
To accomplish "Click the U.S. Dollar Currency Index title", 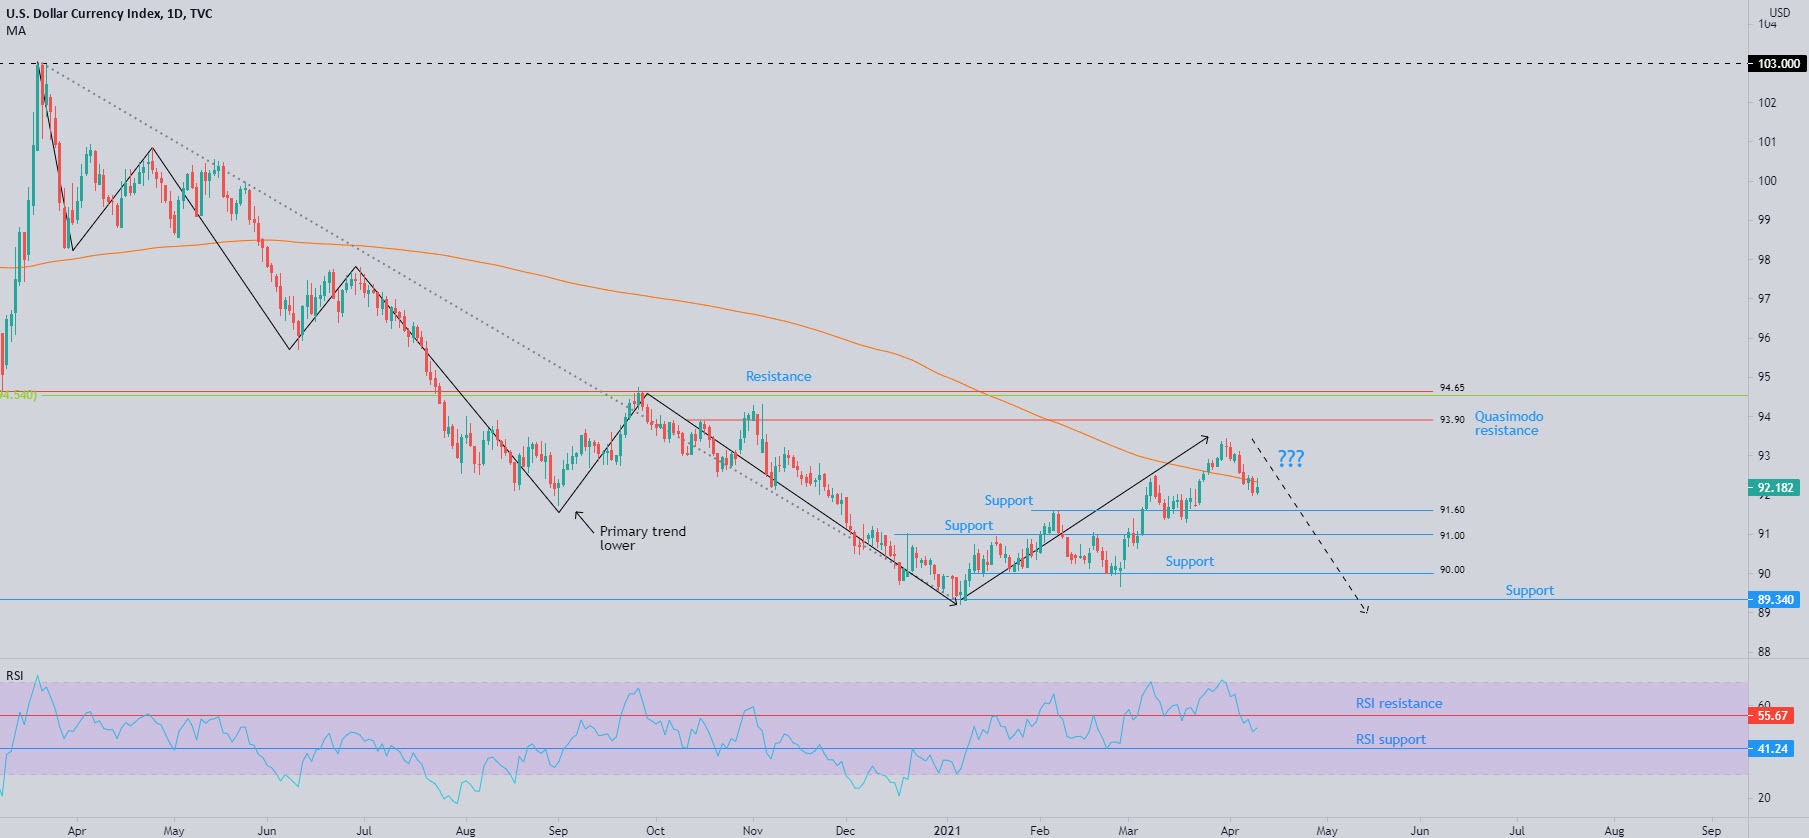I will 109,14.
